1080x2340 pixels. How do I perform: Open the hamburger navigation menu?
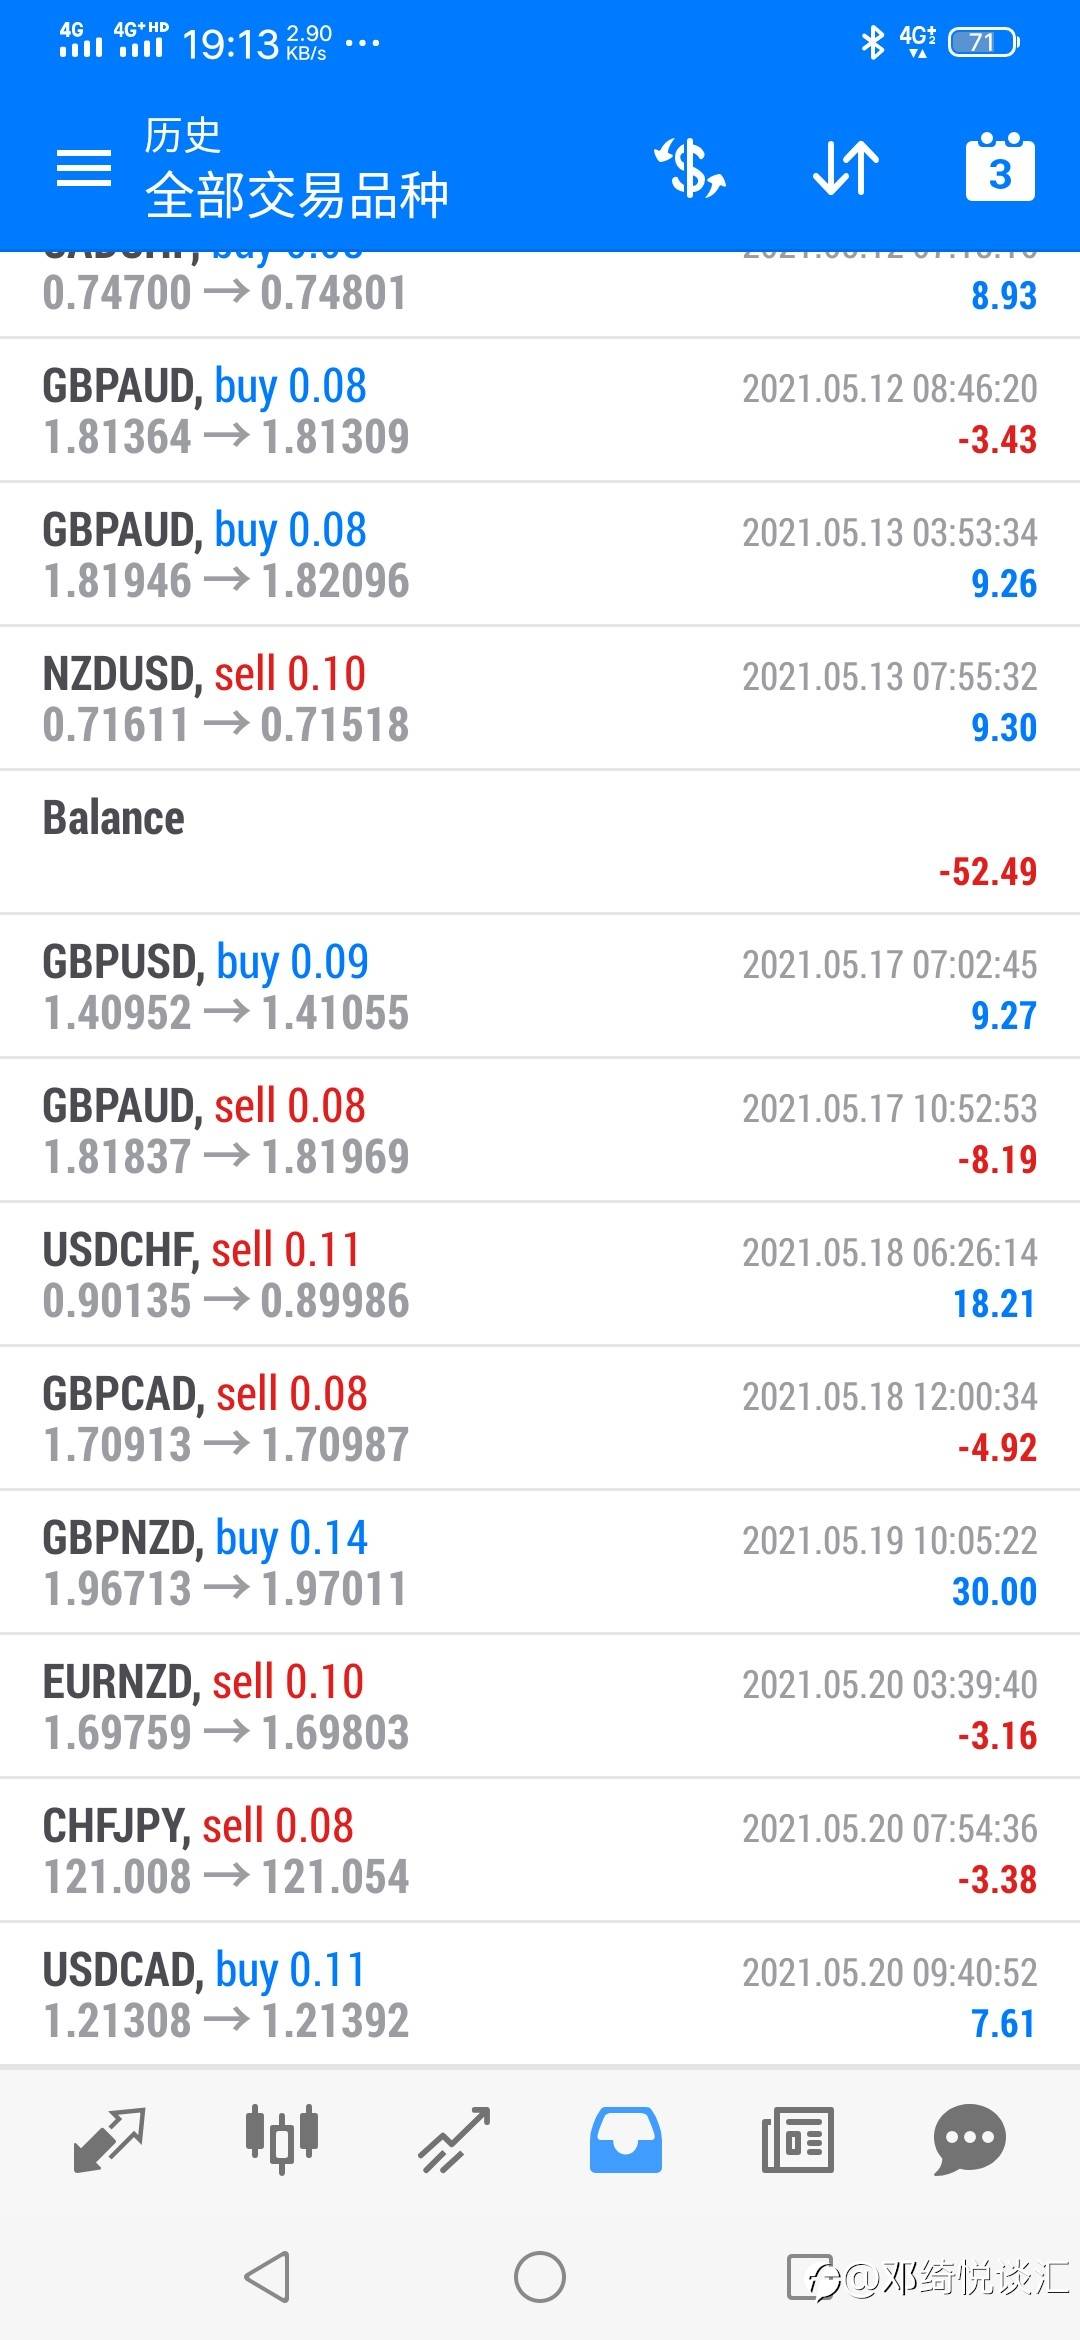pyautogui.click(x=84, y=168)
